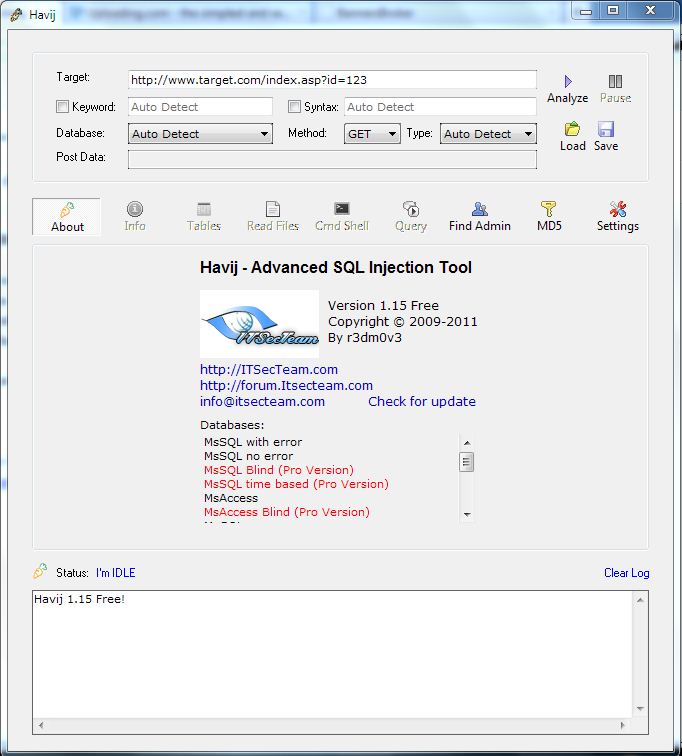Image resolution: width=682 pixels, height=756 pixels.
Task: Click the log horizontal scroll left arrow
Action: point(41,725)
